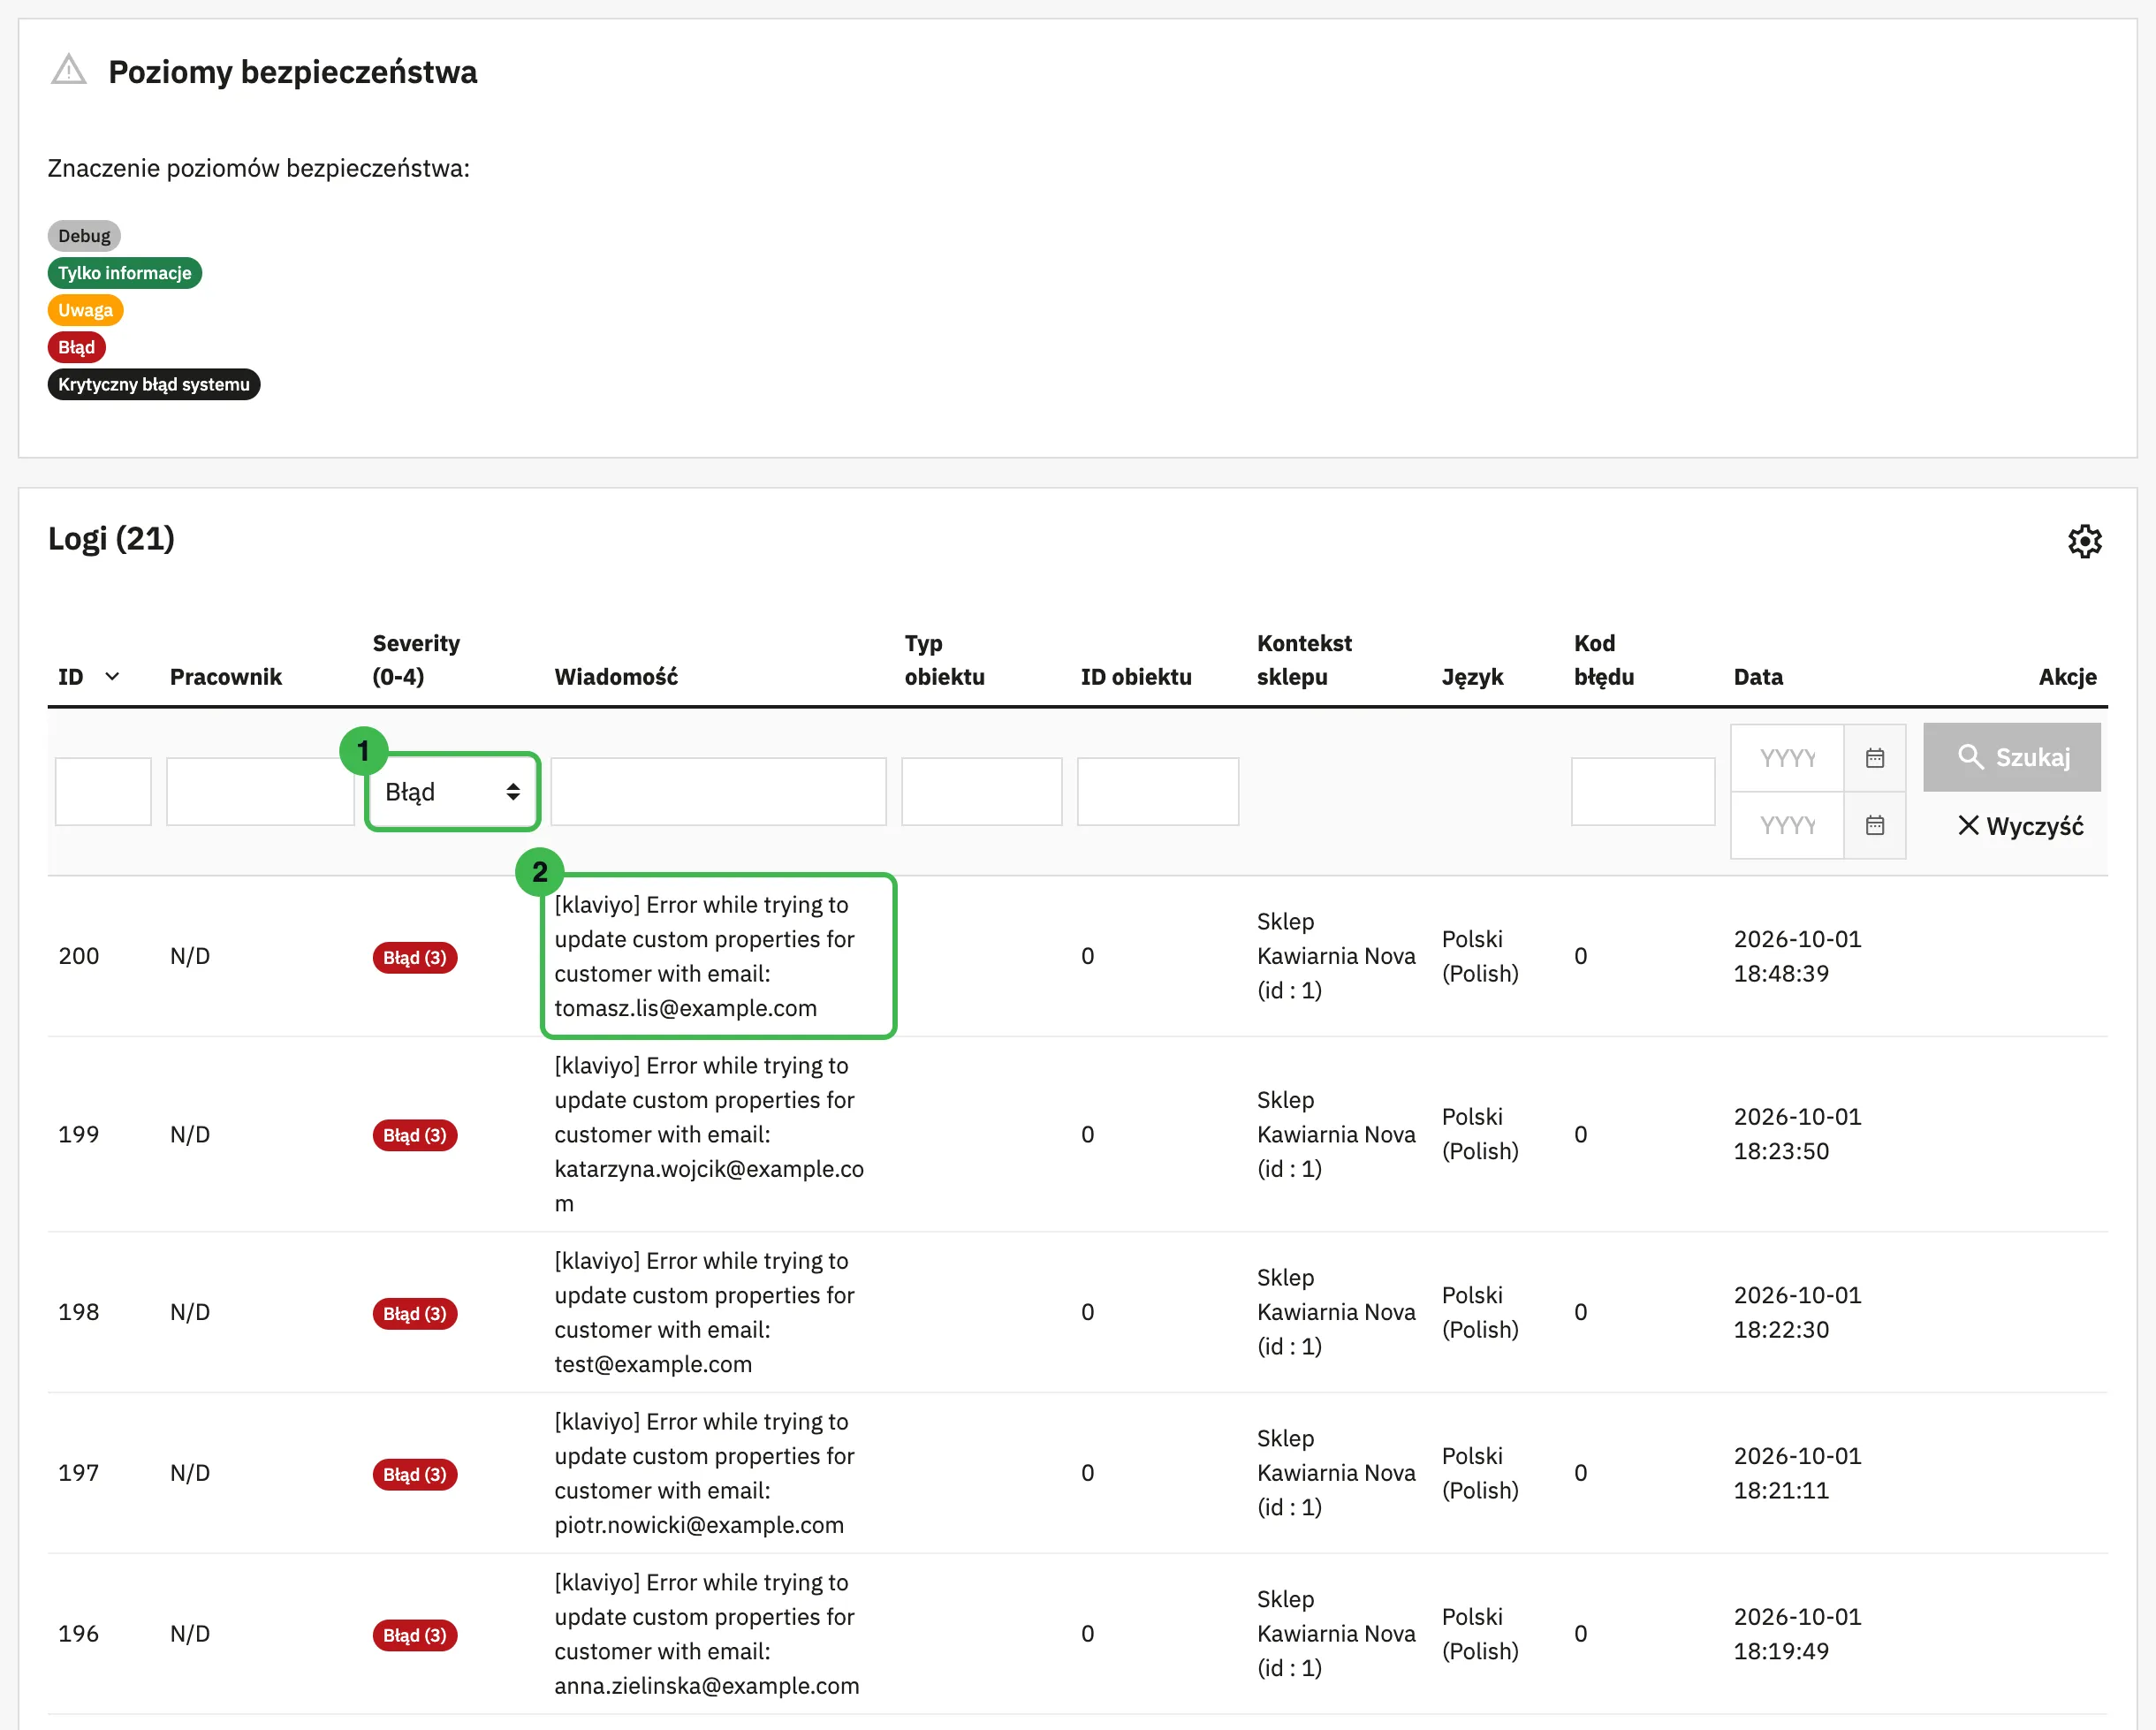Viewport: 2156px width, 1730px height.
Task: Click the Krytyczny błąd systemu badge
Action: 153,384
